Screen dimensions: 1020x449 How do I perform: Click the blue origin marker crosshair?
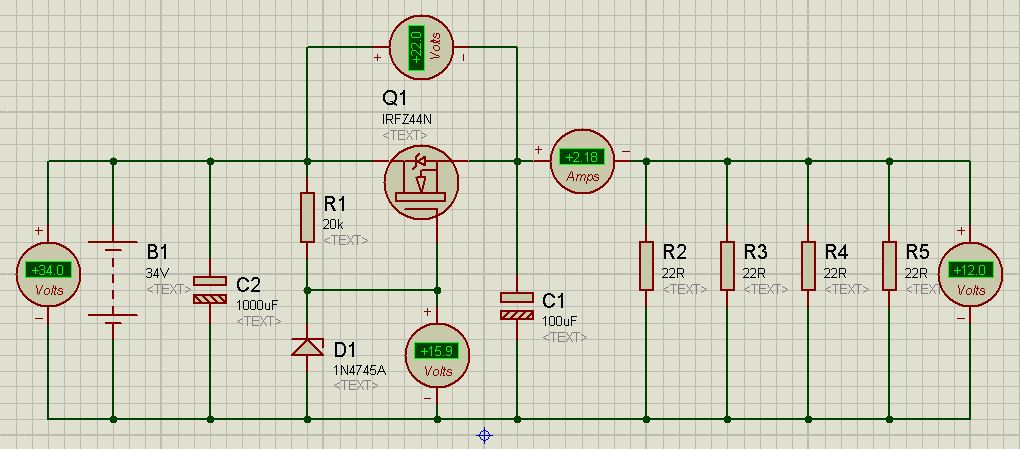coord(485,435)
